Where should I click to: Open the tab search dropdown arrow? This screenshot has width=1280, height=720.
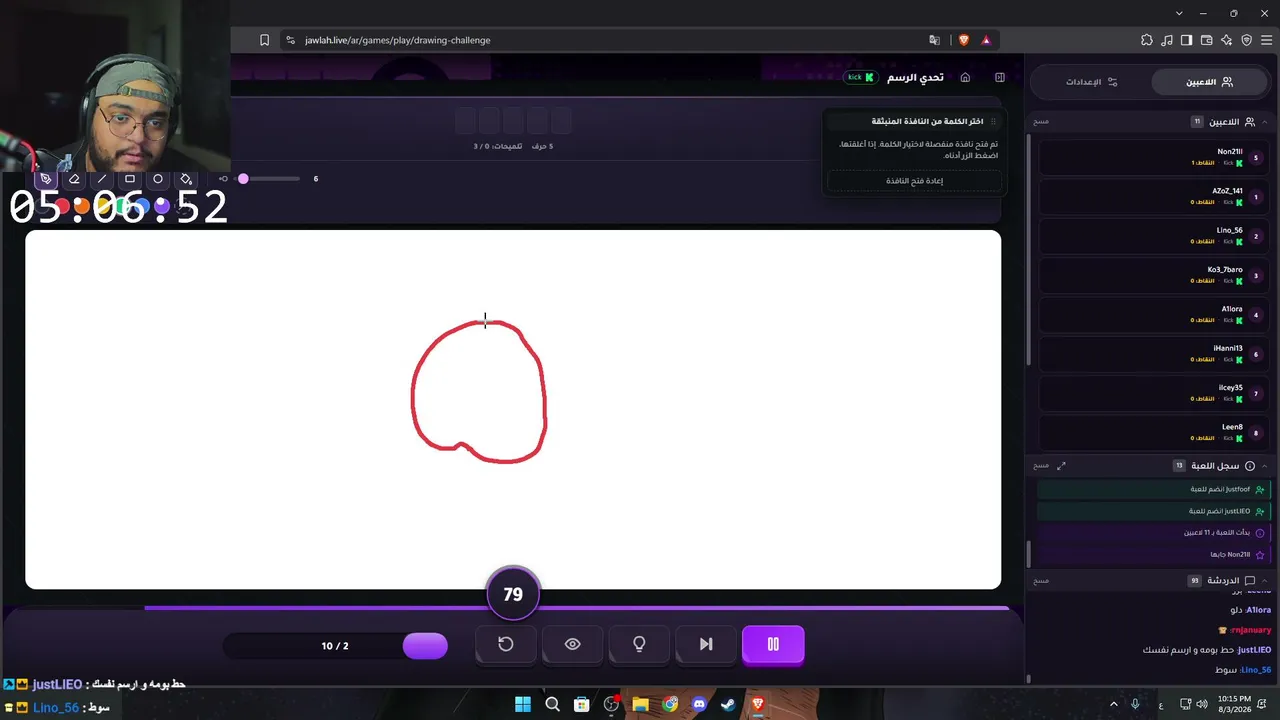(1179, 13)
